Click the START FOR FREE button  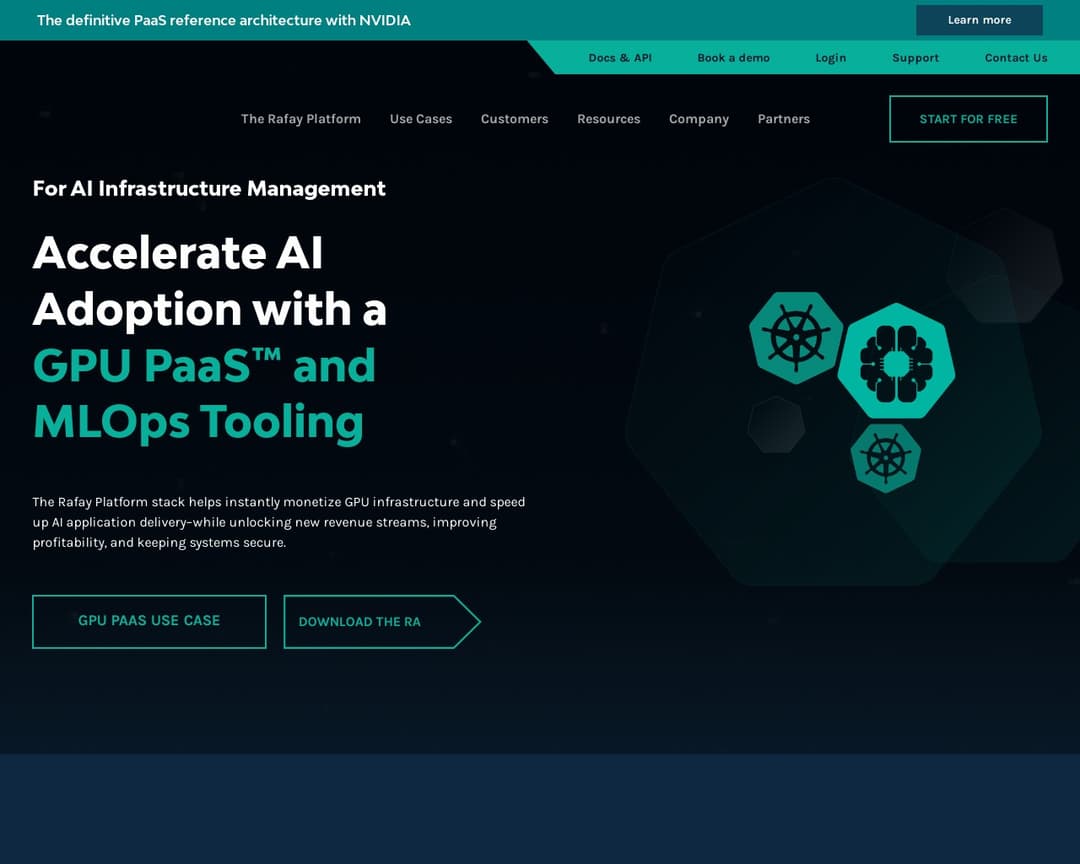968,119
